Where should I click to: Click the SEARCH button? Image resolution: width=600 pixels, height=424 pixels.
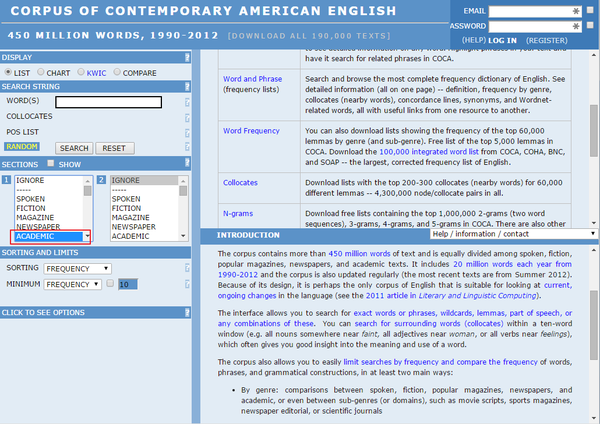click(74, 148)
